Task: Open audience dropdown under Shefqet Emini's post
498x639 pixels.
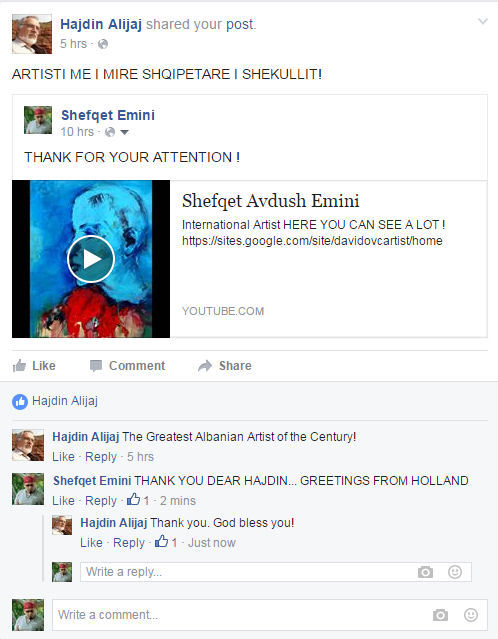Action: click(124, 132)
